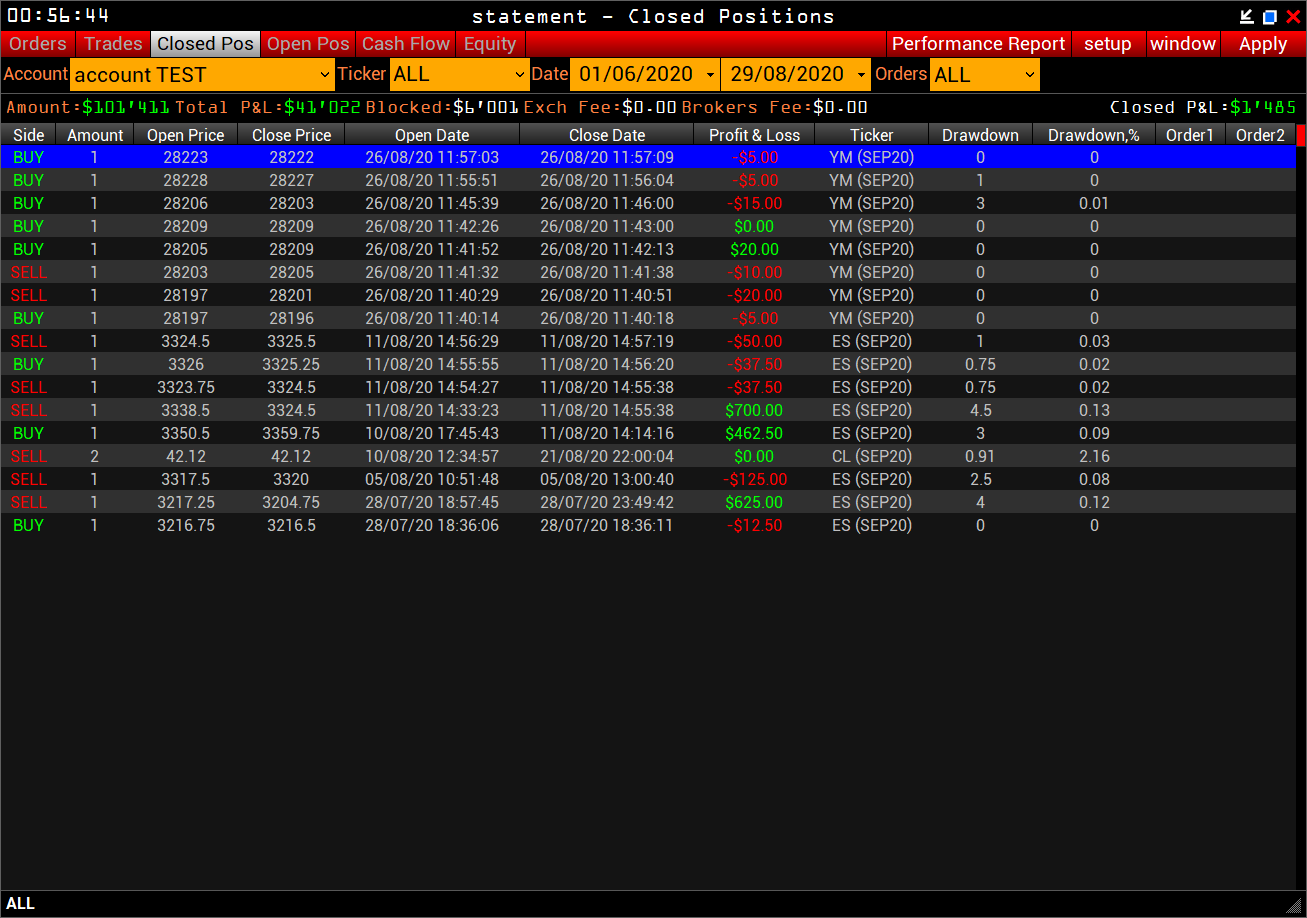Go to the Cash Flow tab
This screenshot has width=1307, height=918.
pos(406,44)
